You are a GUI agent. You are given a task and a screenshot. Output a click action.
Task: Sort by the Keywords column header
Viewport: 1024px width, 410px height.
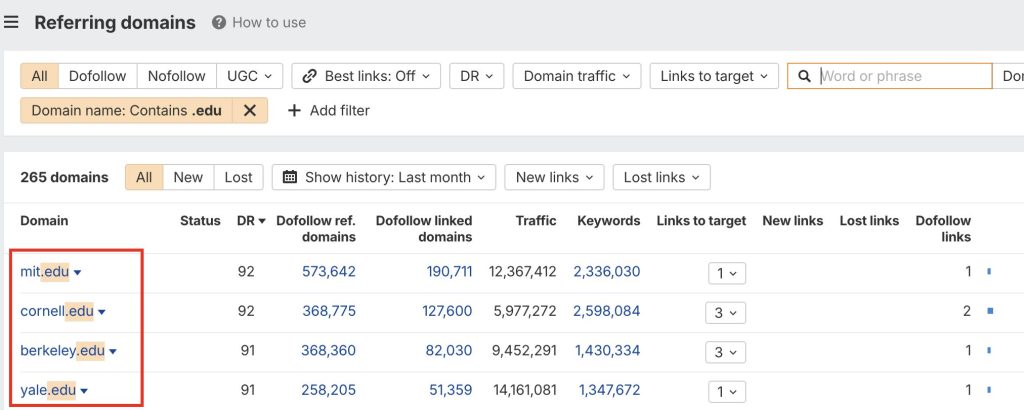coord(609,221)
